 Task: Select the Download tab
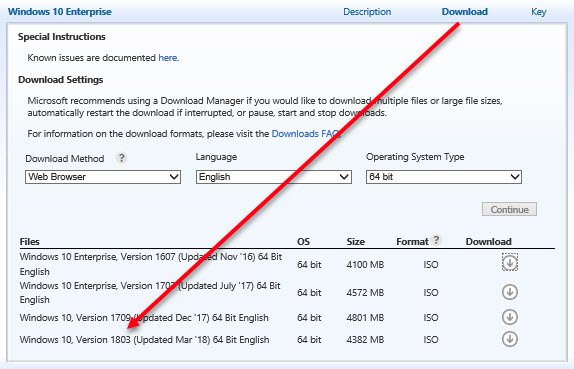465,12
